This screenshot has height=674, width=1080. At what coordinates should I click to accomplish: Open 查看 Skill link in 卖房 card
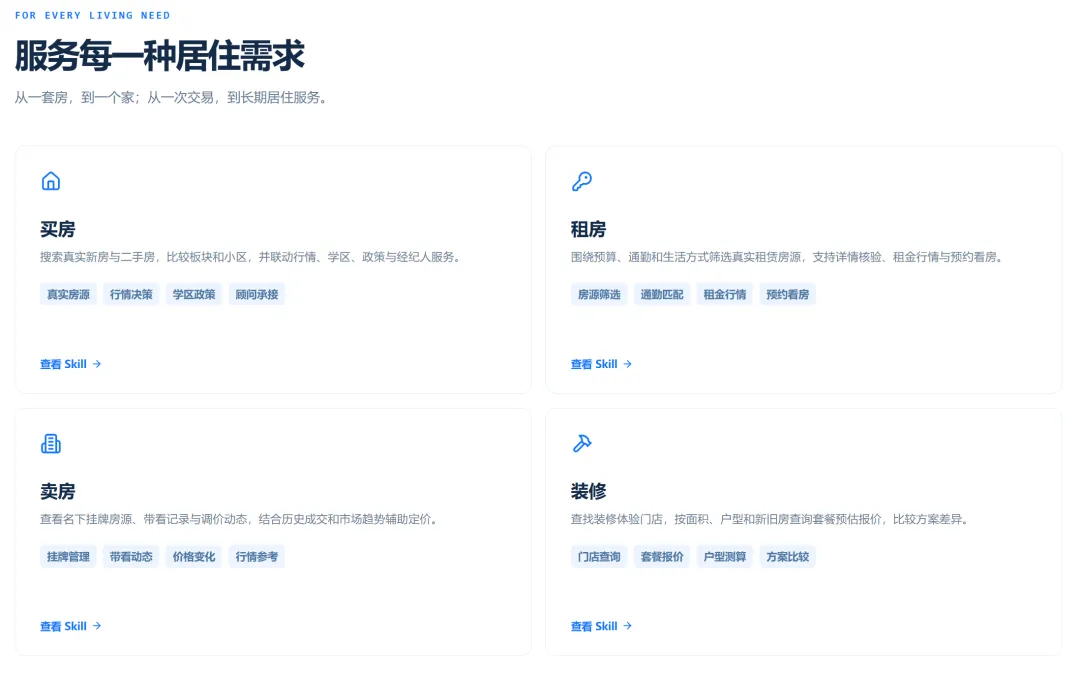pos(71,626)
